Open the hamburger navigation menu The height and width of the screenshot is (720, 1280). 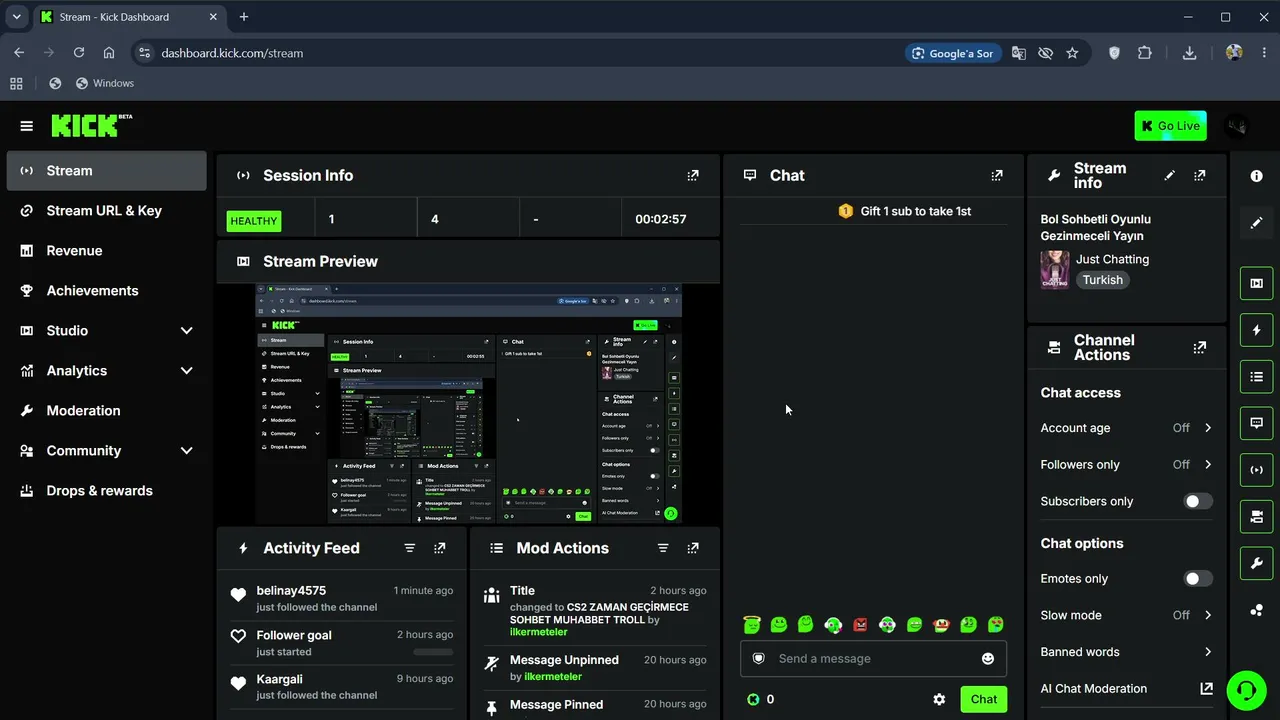(27, 126)
